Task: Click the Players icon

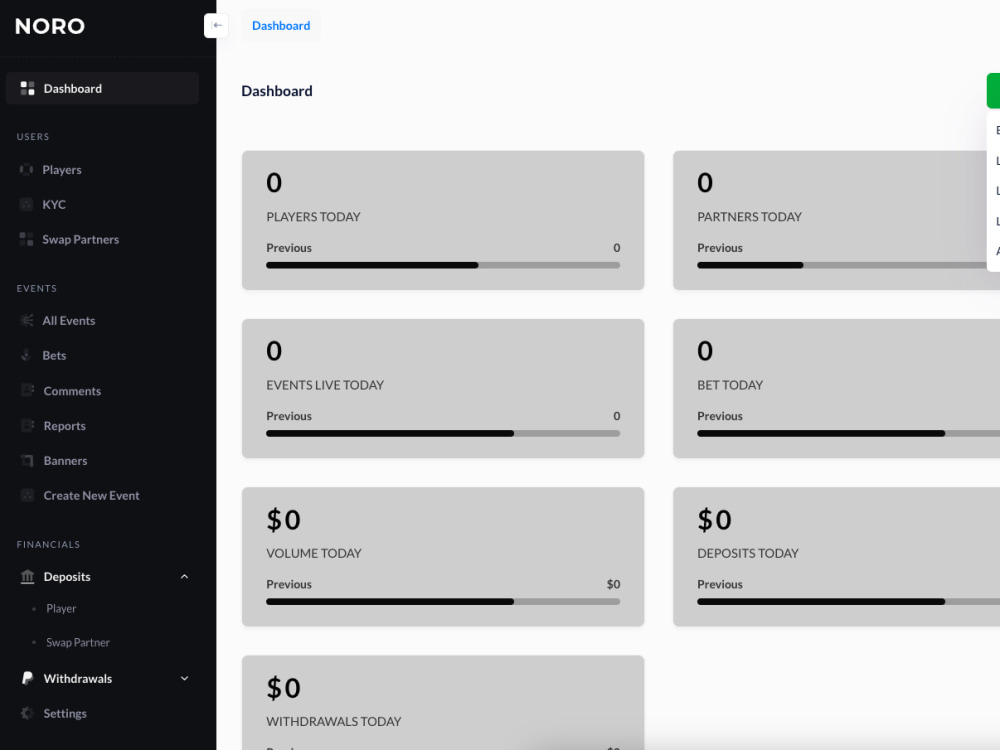Action: [26, 170]
